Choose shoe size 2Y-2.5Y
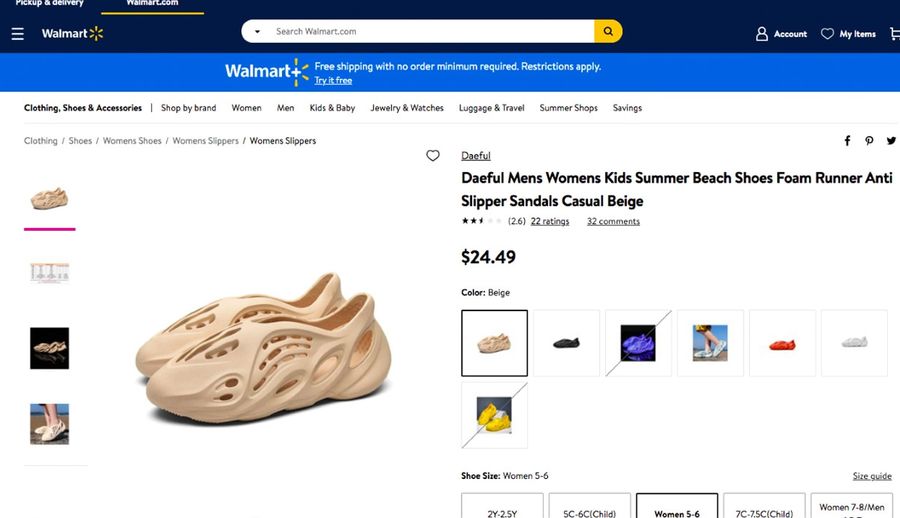Screen dimensions: 900x518 pyautogui.click(x=502, y=508)
